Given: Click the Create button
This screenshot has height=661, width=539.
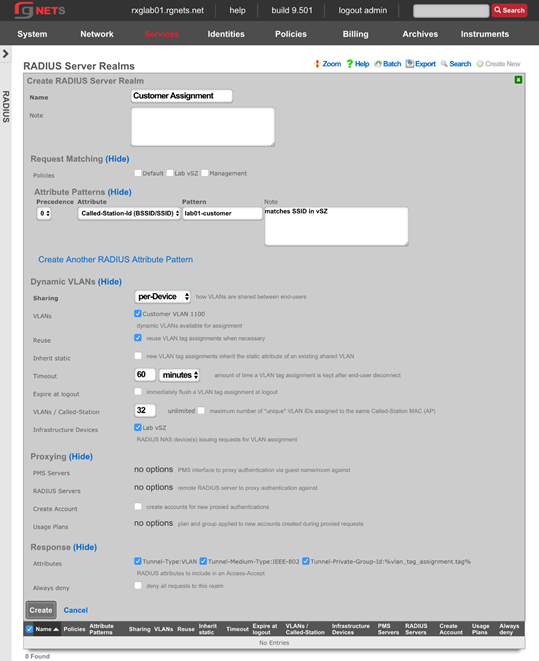Looking at the screenshot, I should pyautogui.click(x=41, y=610).
